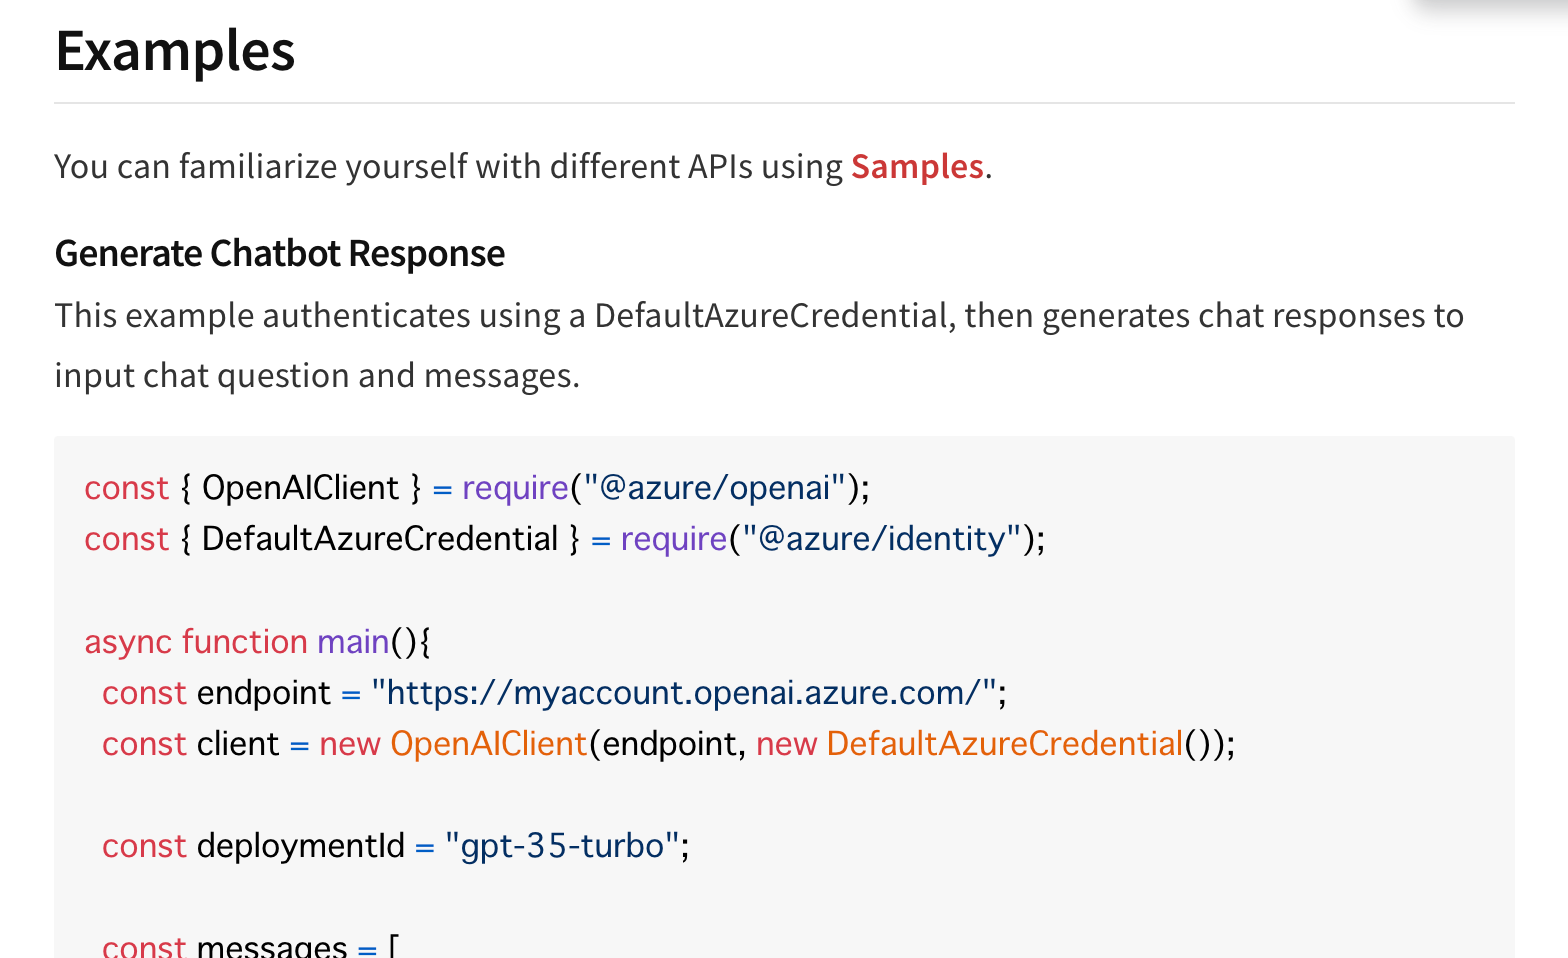Click the Examples heading
1568x958 pixels.
tap(175, 51)
